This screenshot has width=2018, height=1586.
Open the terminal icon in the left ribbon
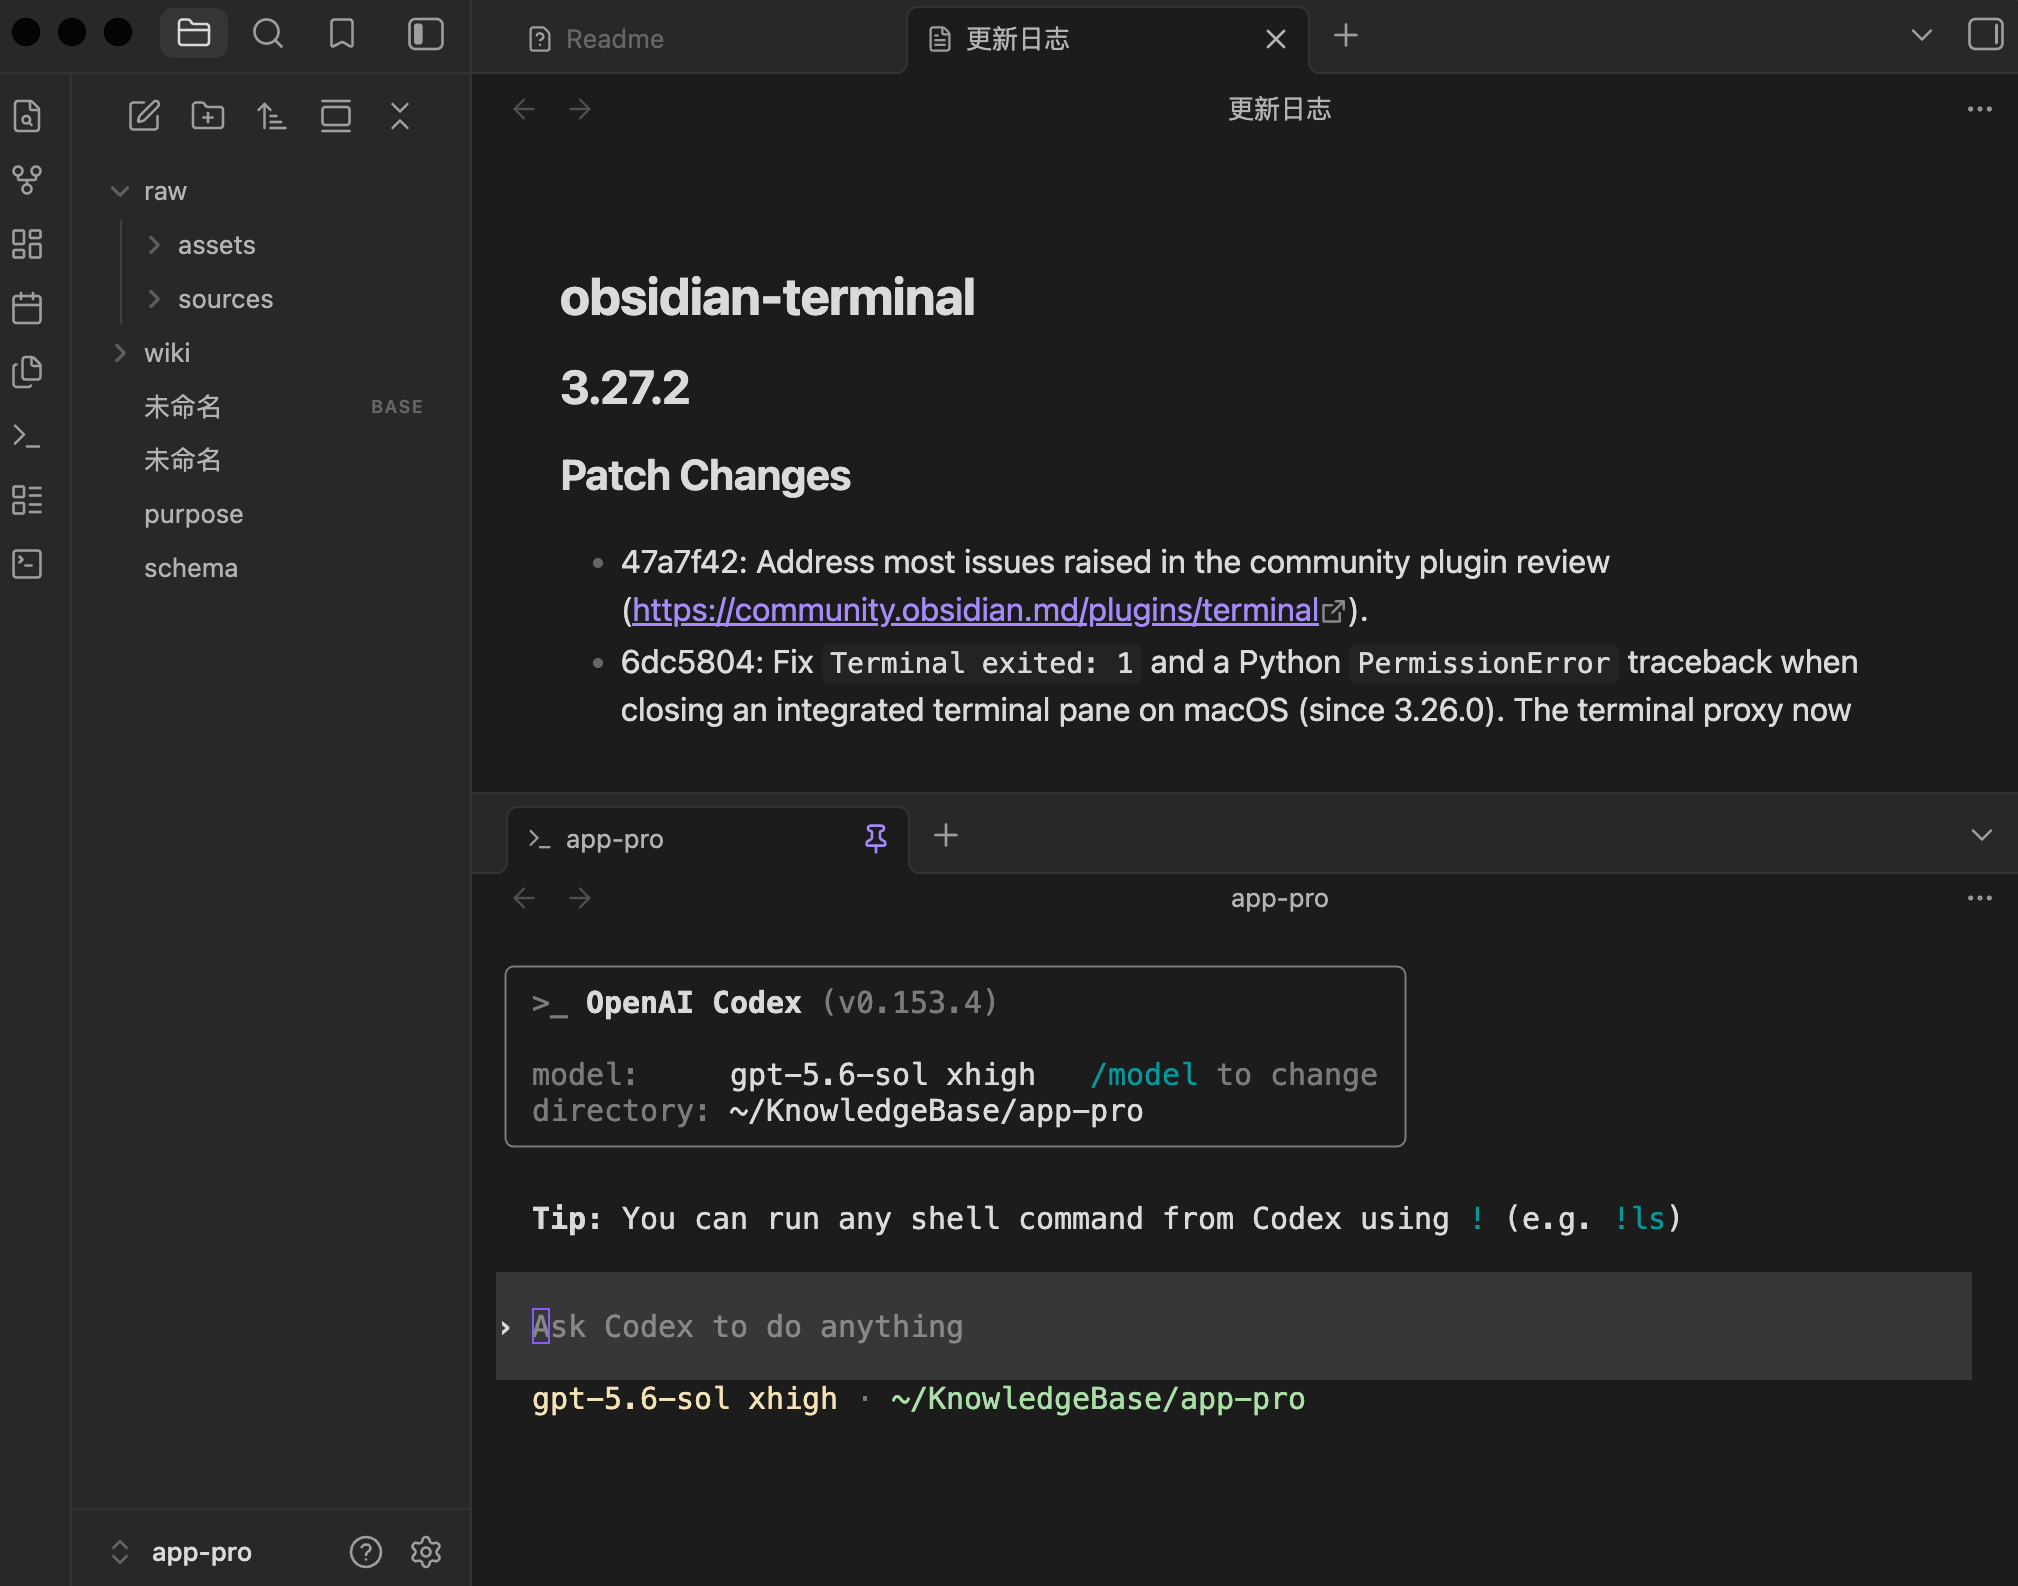pyautogui.click(x=27, y=436)
